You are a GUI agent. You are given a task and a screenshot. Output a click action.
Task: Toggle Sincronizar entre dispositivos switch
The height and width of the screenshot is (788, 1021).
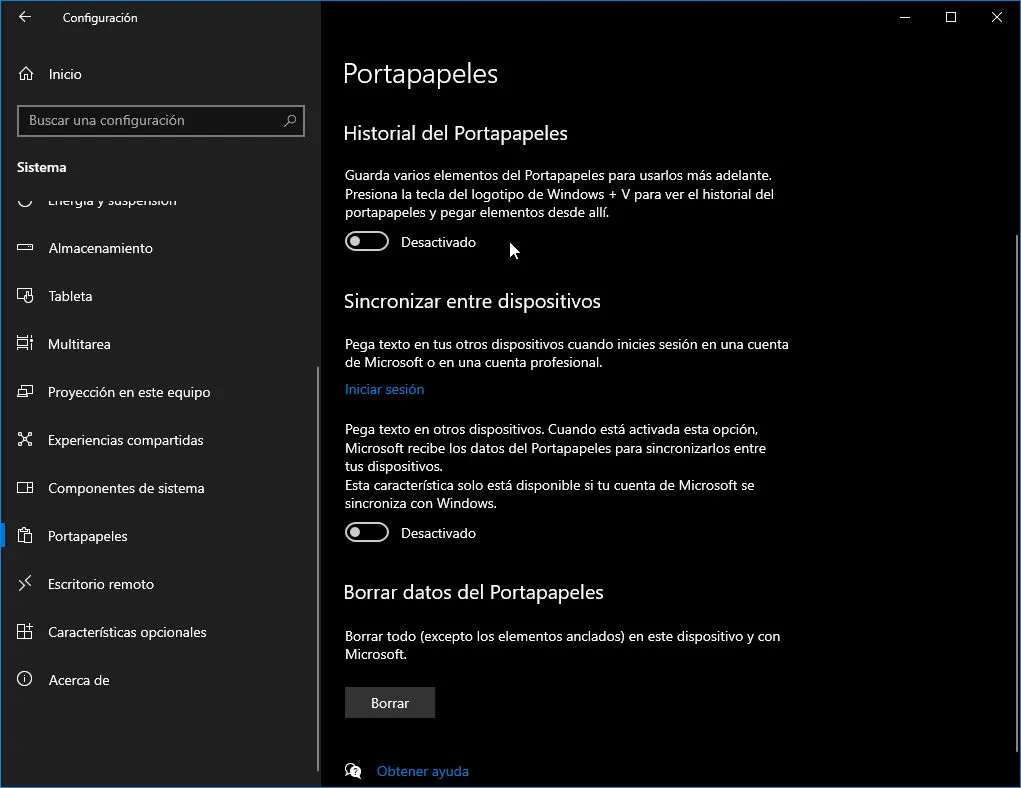[x=367, y=533]
